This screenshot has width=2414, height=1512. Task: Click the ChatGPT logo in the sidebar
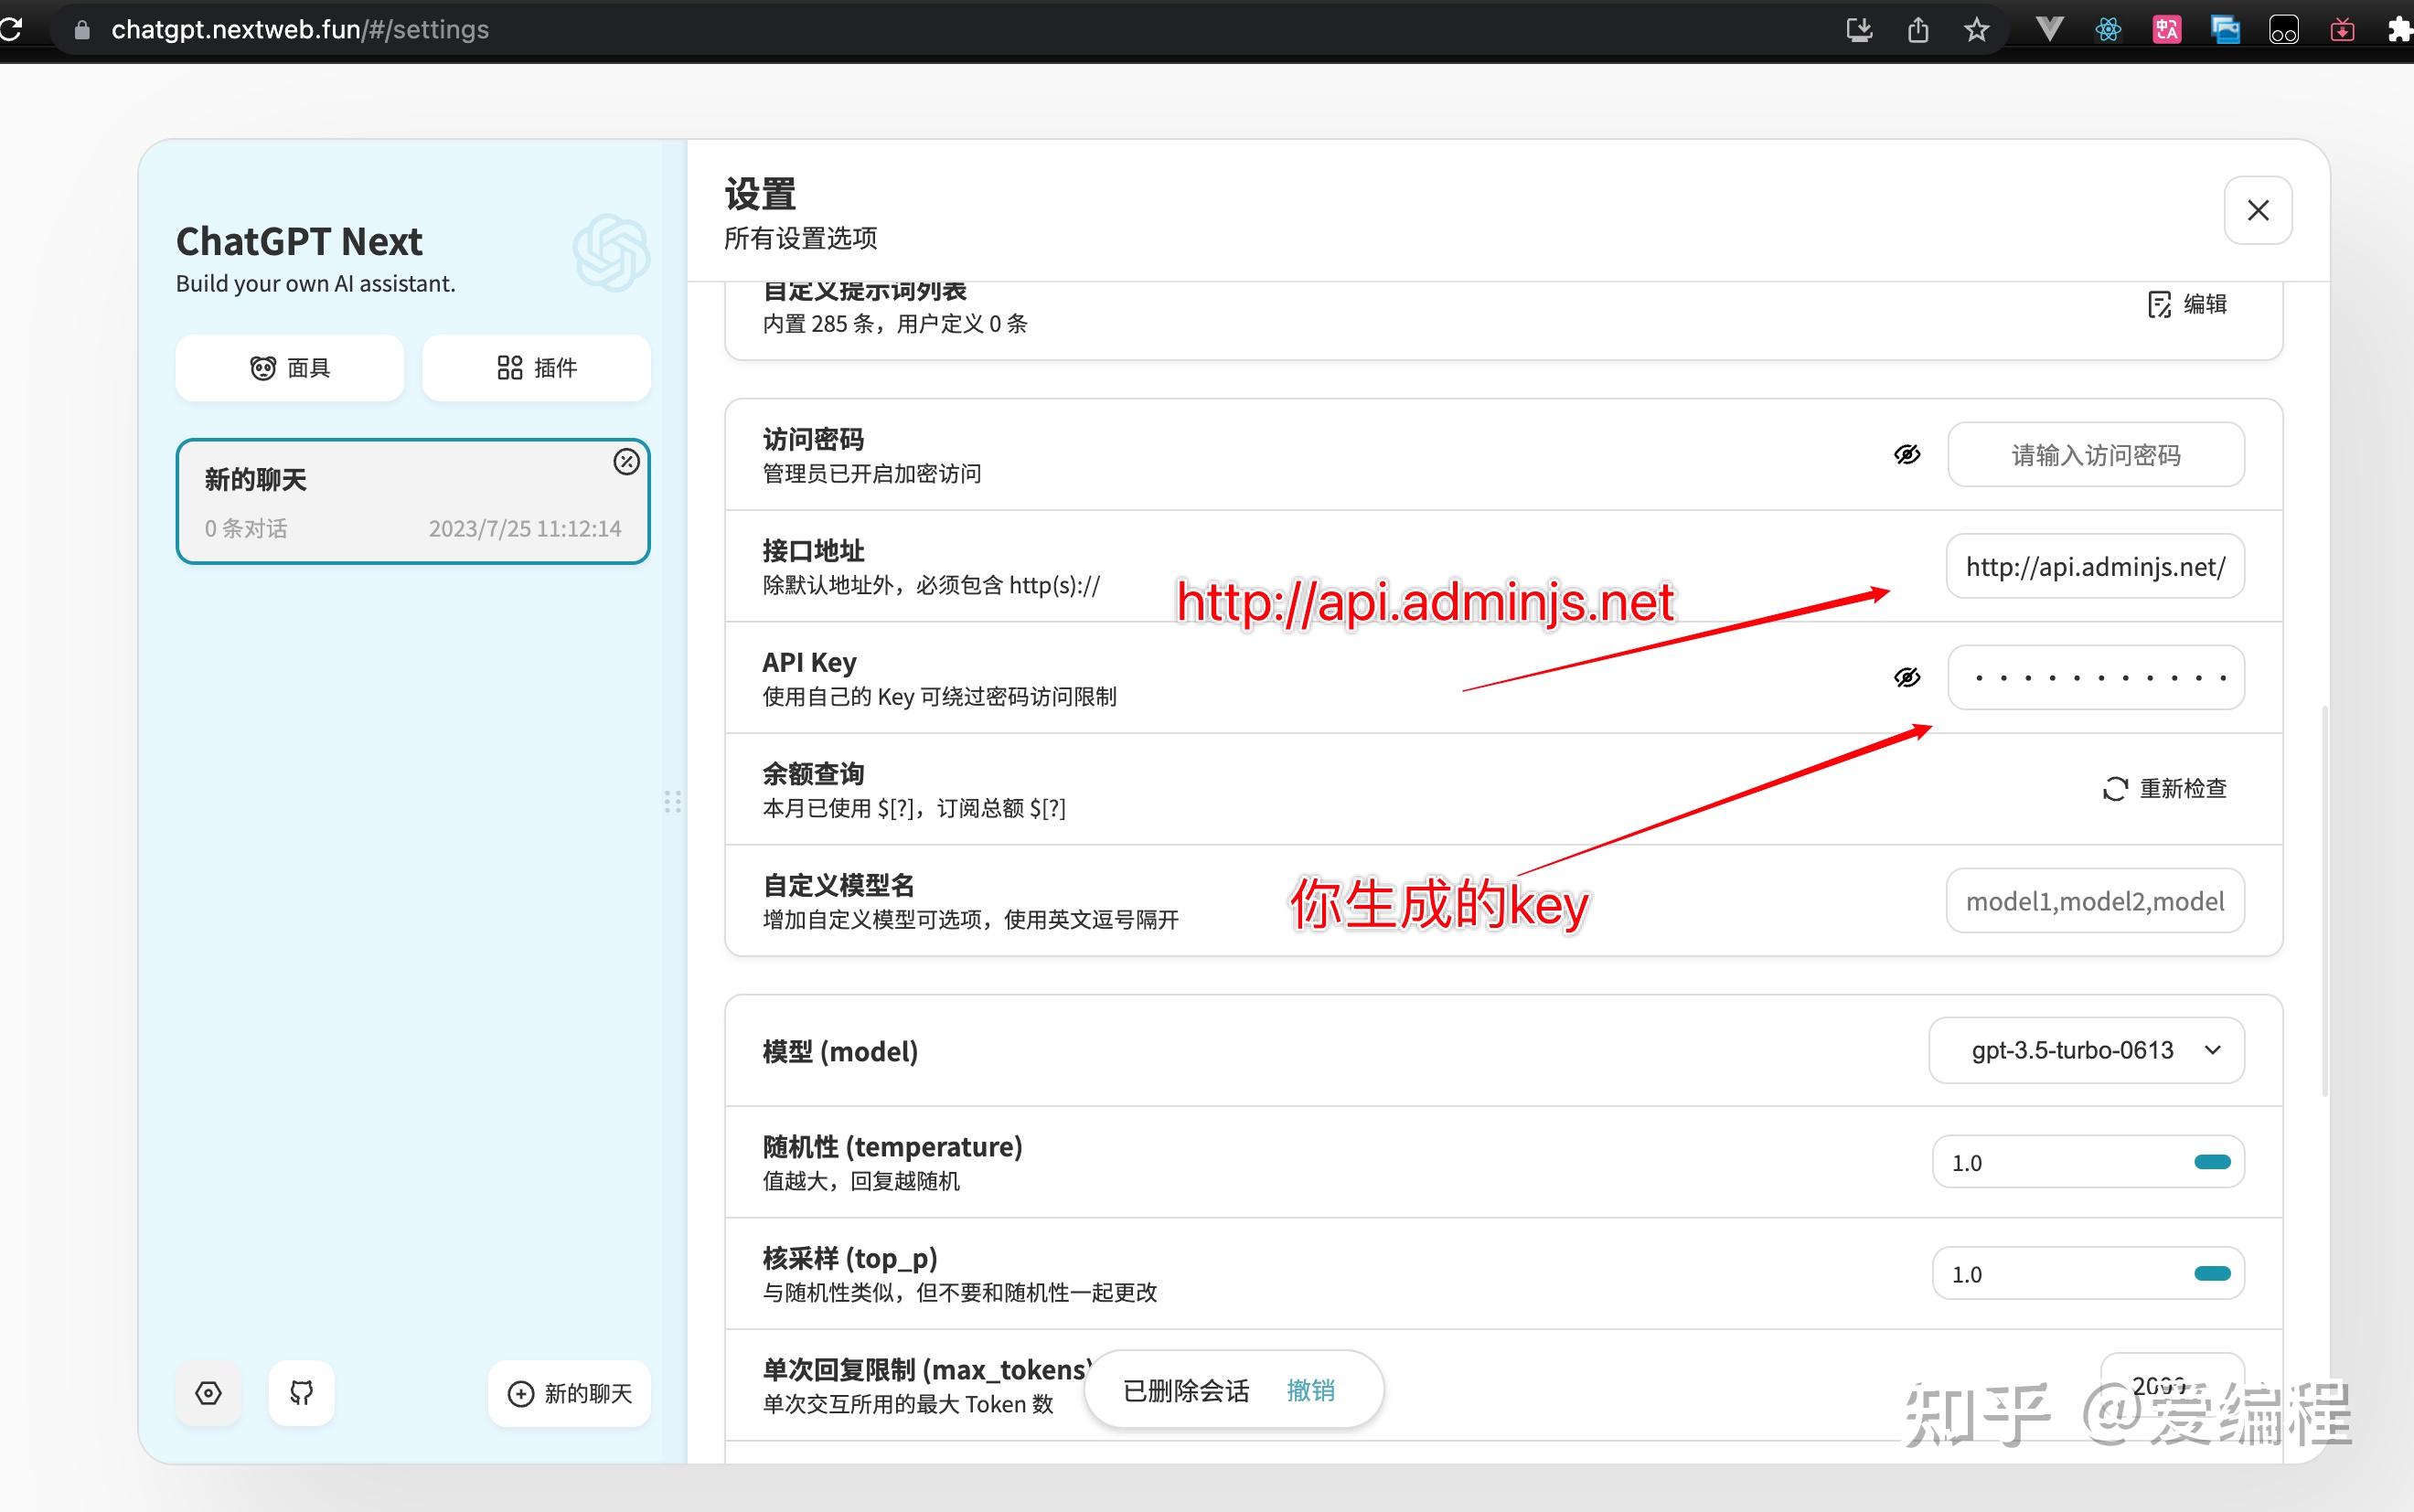612,252
